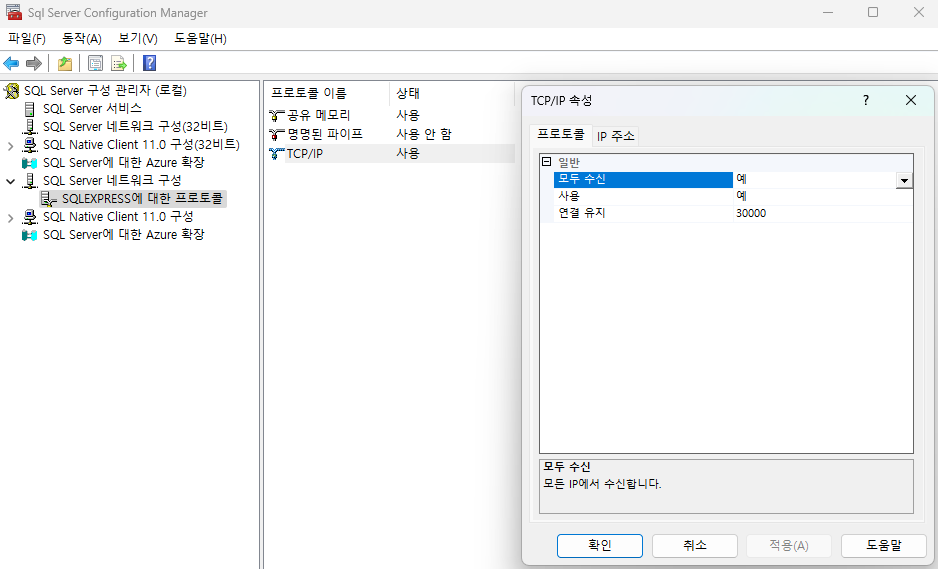Open the 모두 수신 value dropdown arrow
The height and width of the screenshot is (569, 938).
(904, 180)
